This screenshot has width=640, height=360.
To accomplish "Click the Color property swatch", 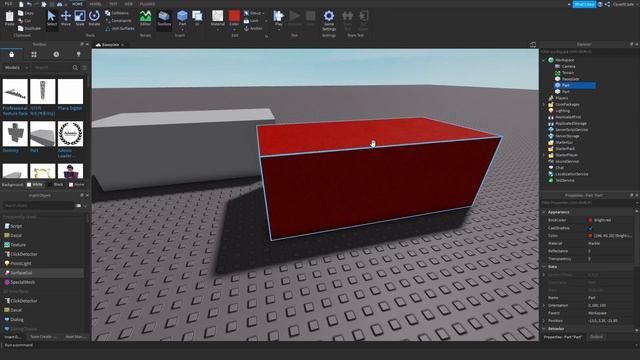I will [590, 236].
